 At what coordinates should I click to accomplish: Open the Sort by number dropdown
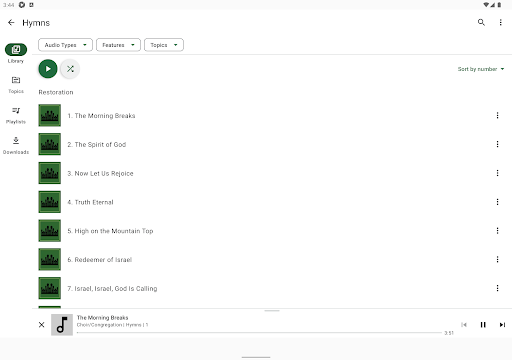(481, 69)
